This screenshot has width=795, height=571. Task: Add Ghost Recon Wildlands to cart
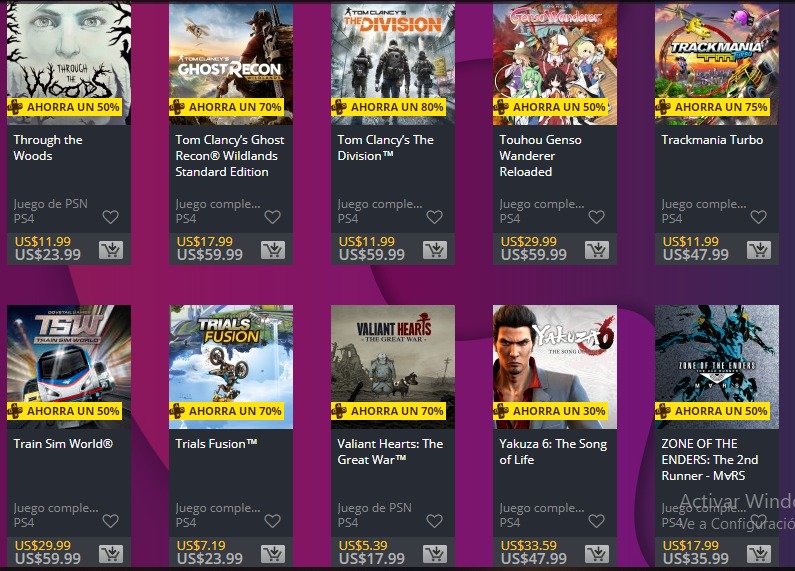pyautogui.click(x=273, y=249)
